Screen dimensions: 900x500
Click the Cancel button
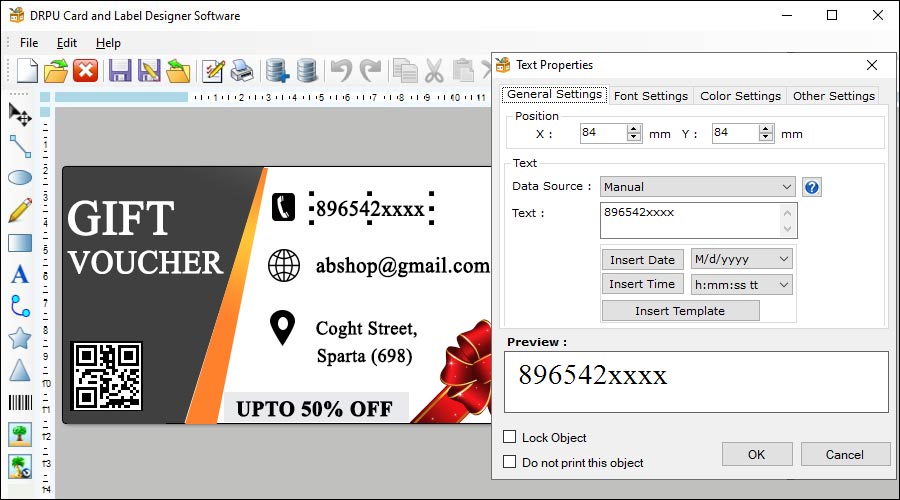[845, 454]
